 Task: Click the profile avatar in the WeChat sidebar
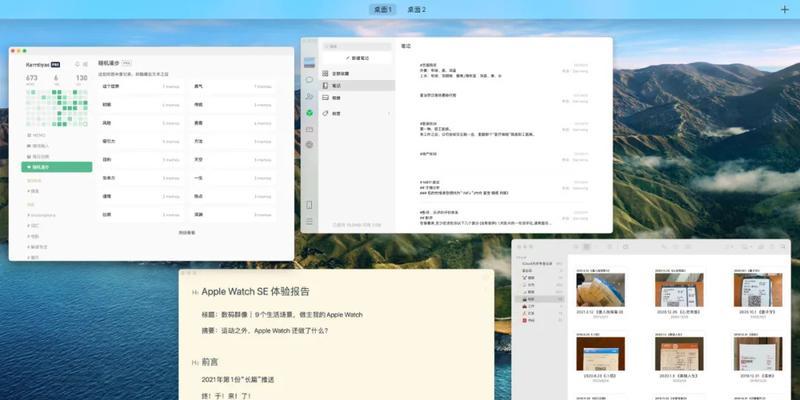coord(309,63)
